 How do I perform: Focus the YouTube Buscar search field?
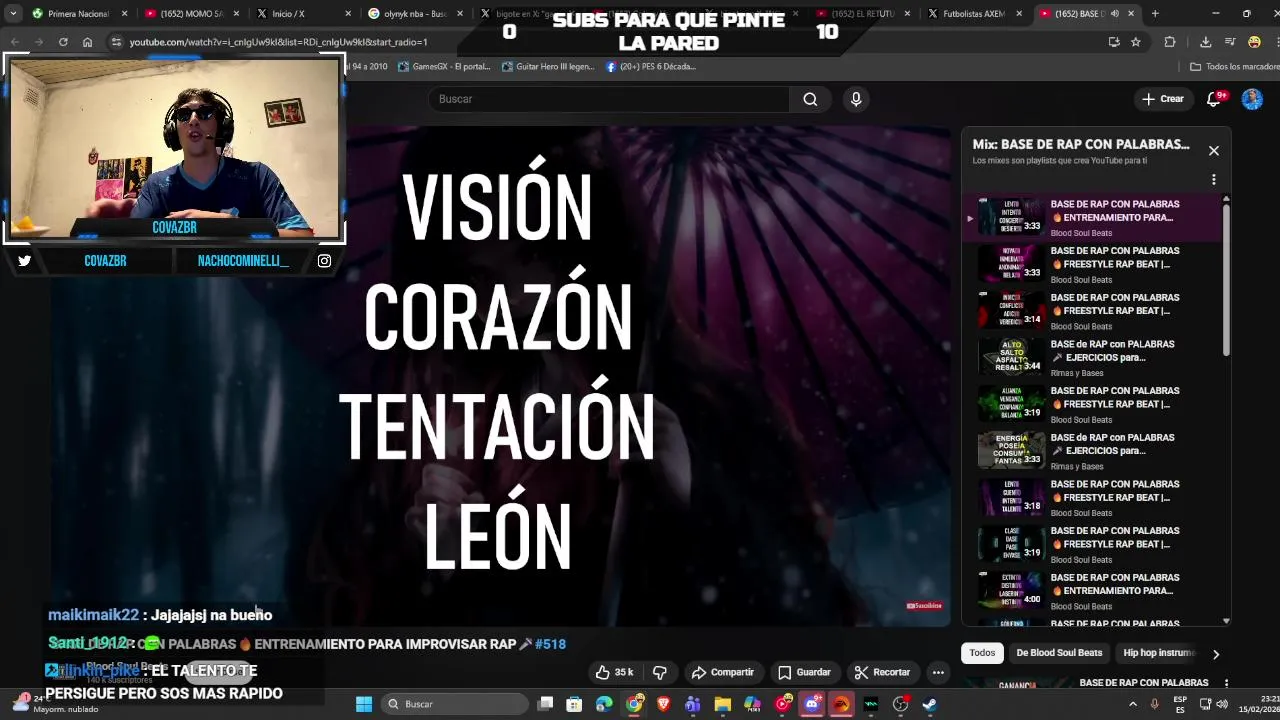point(608,99)
